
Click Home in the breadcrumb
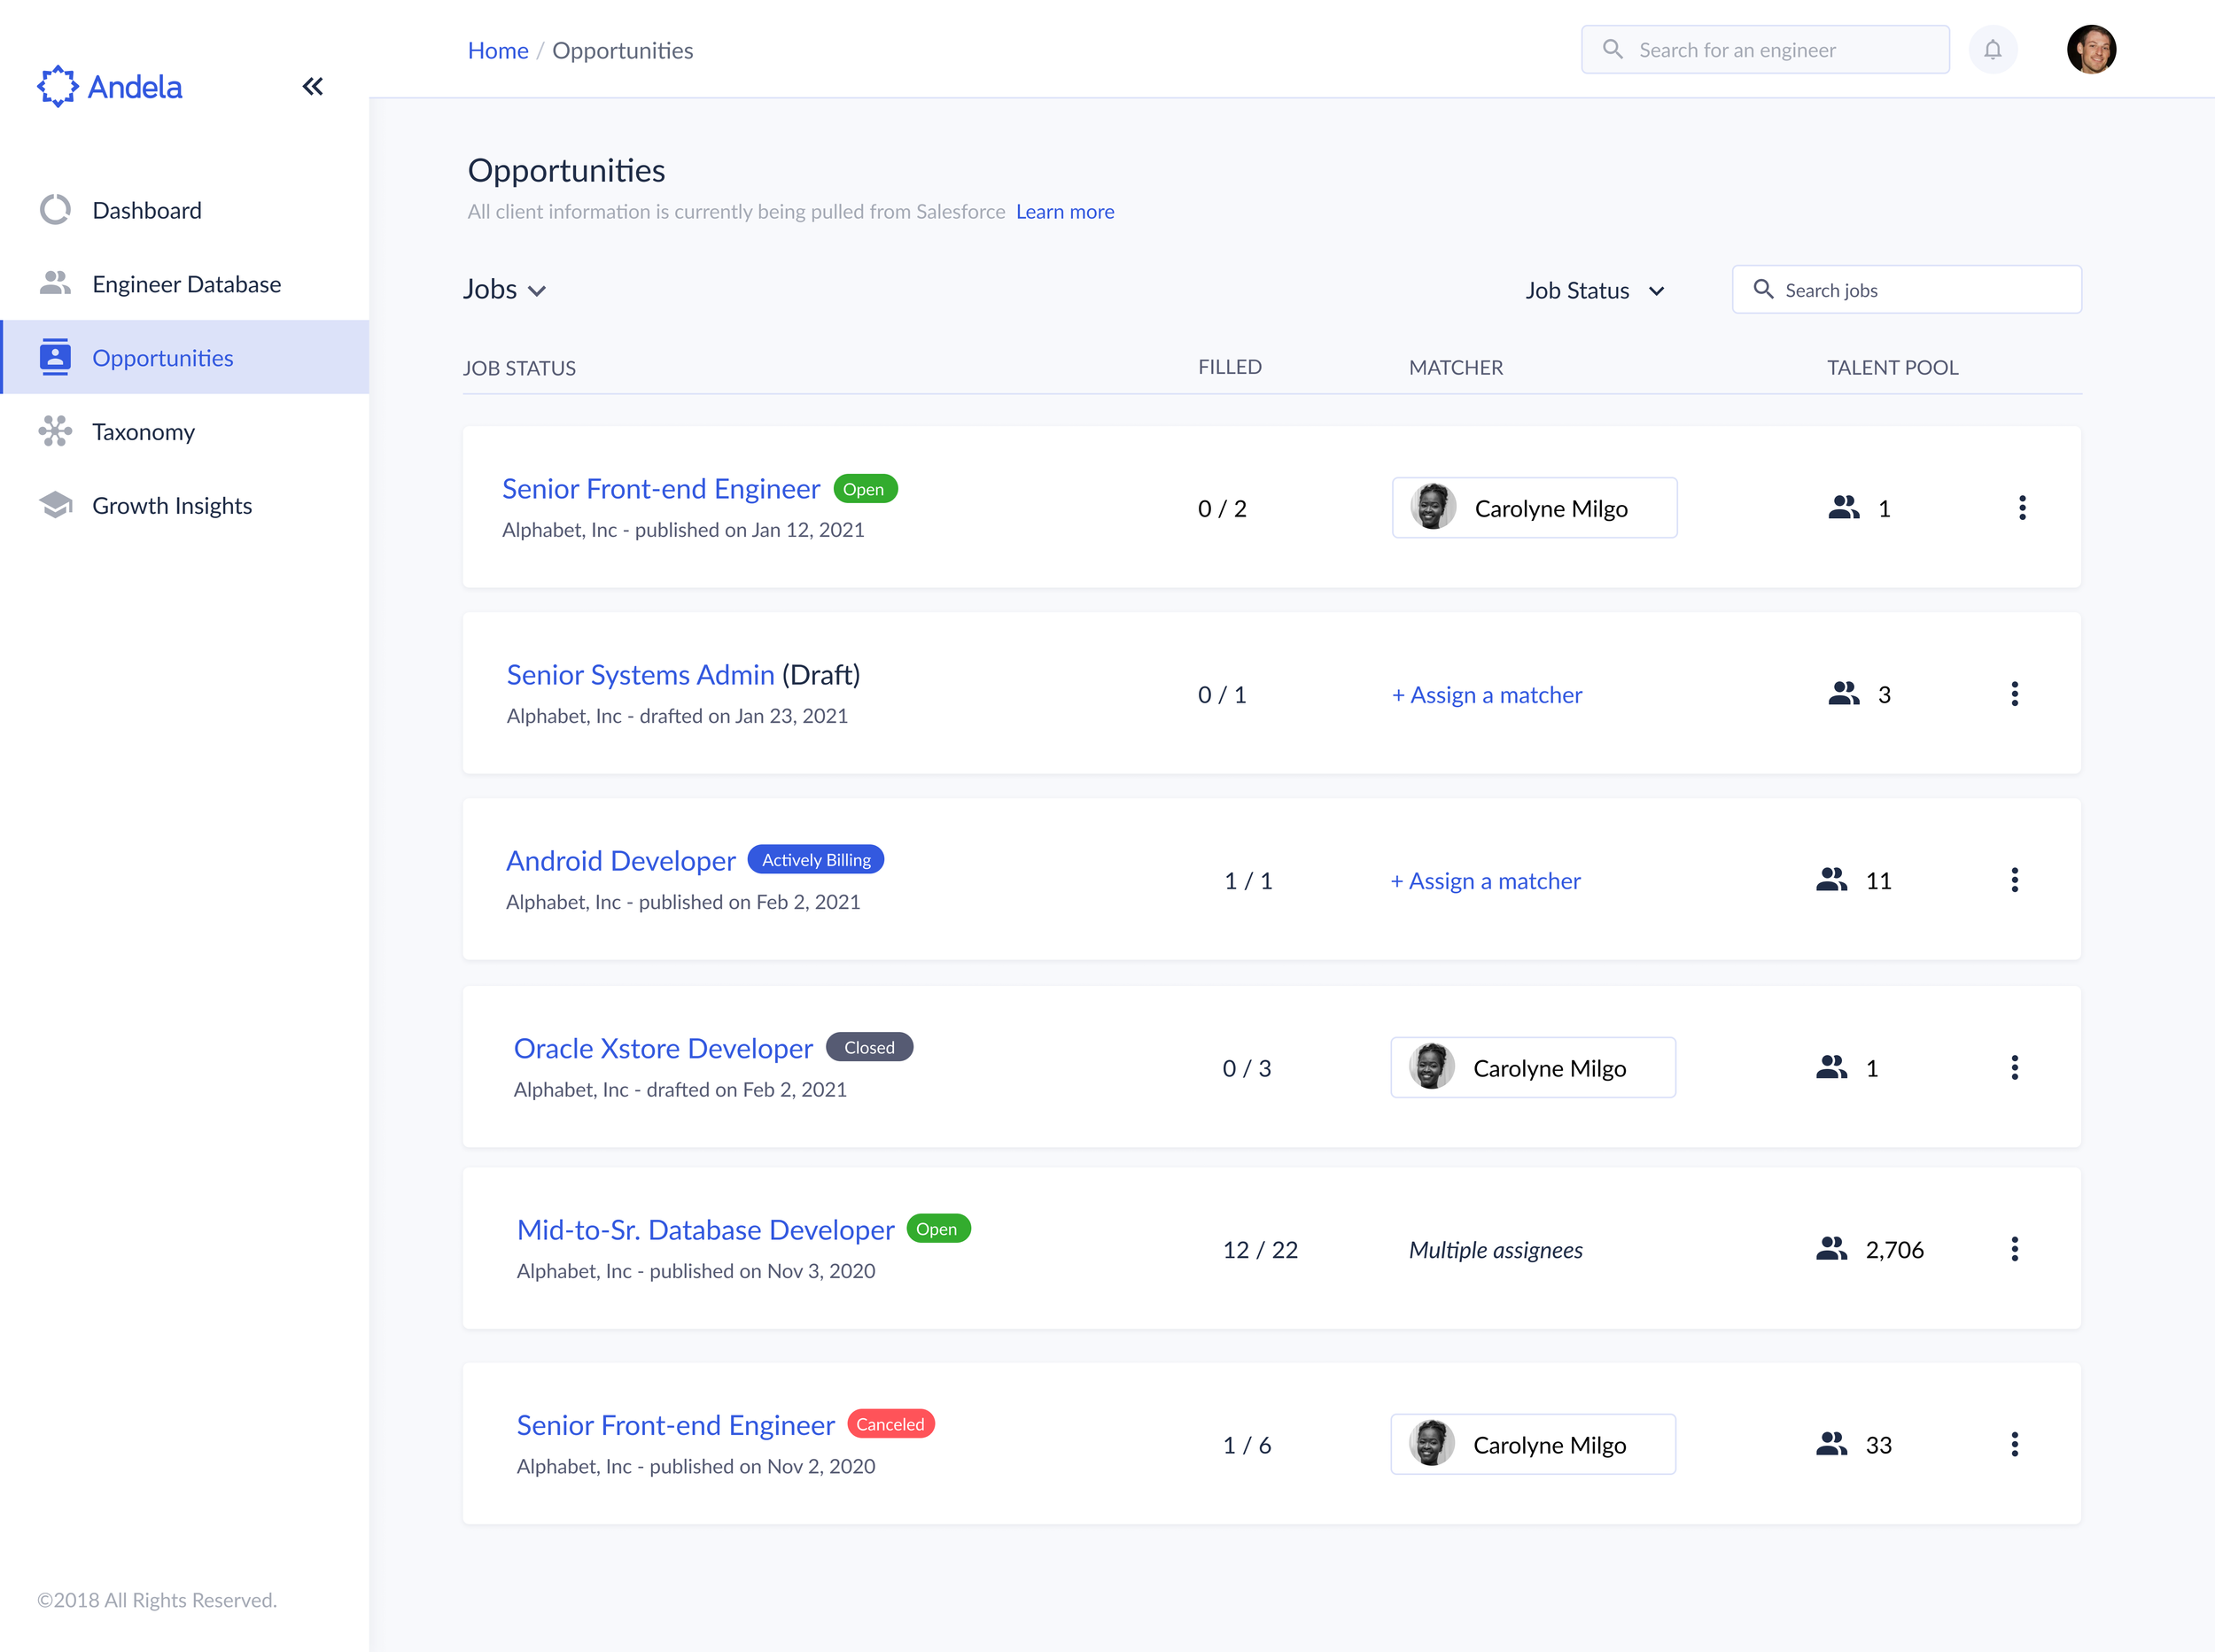click(498, 51)
